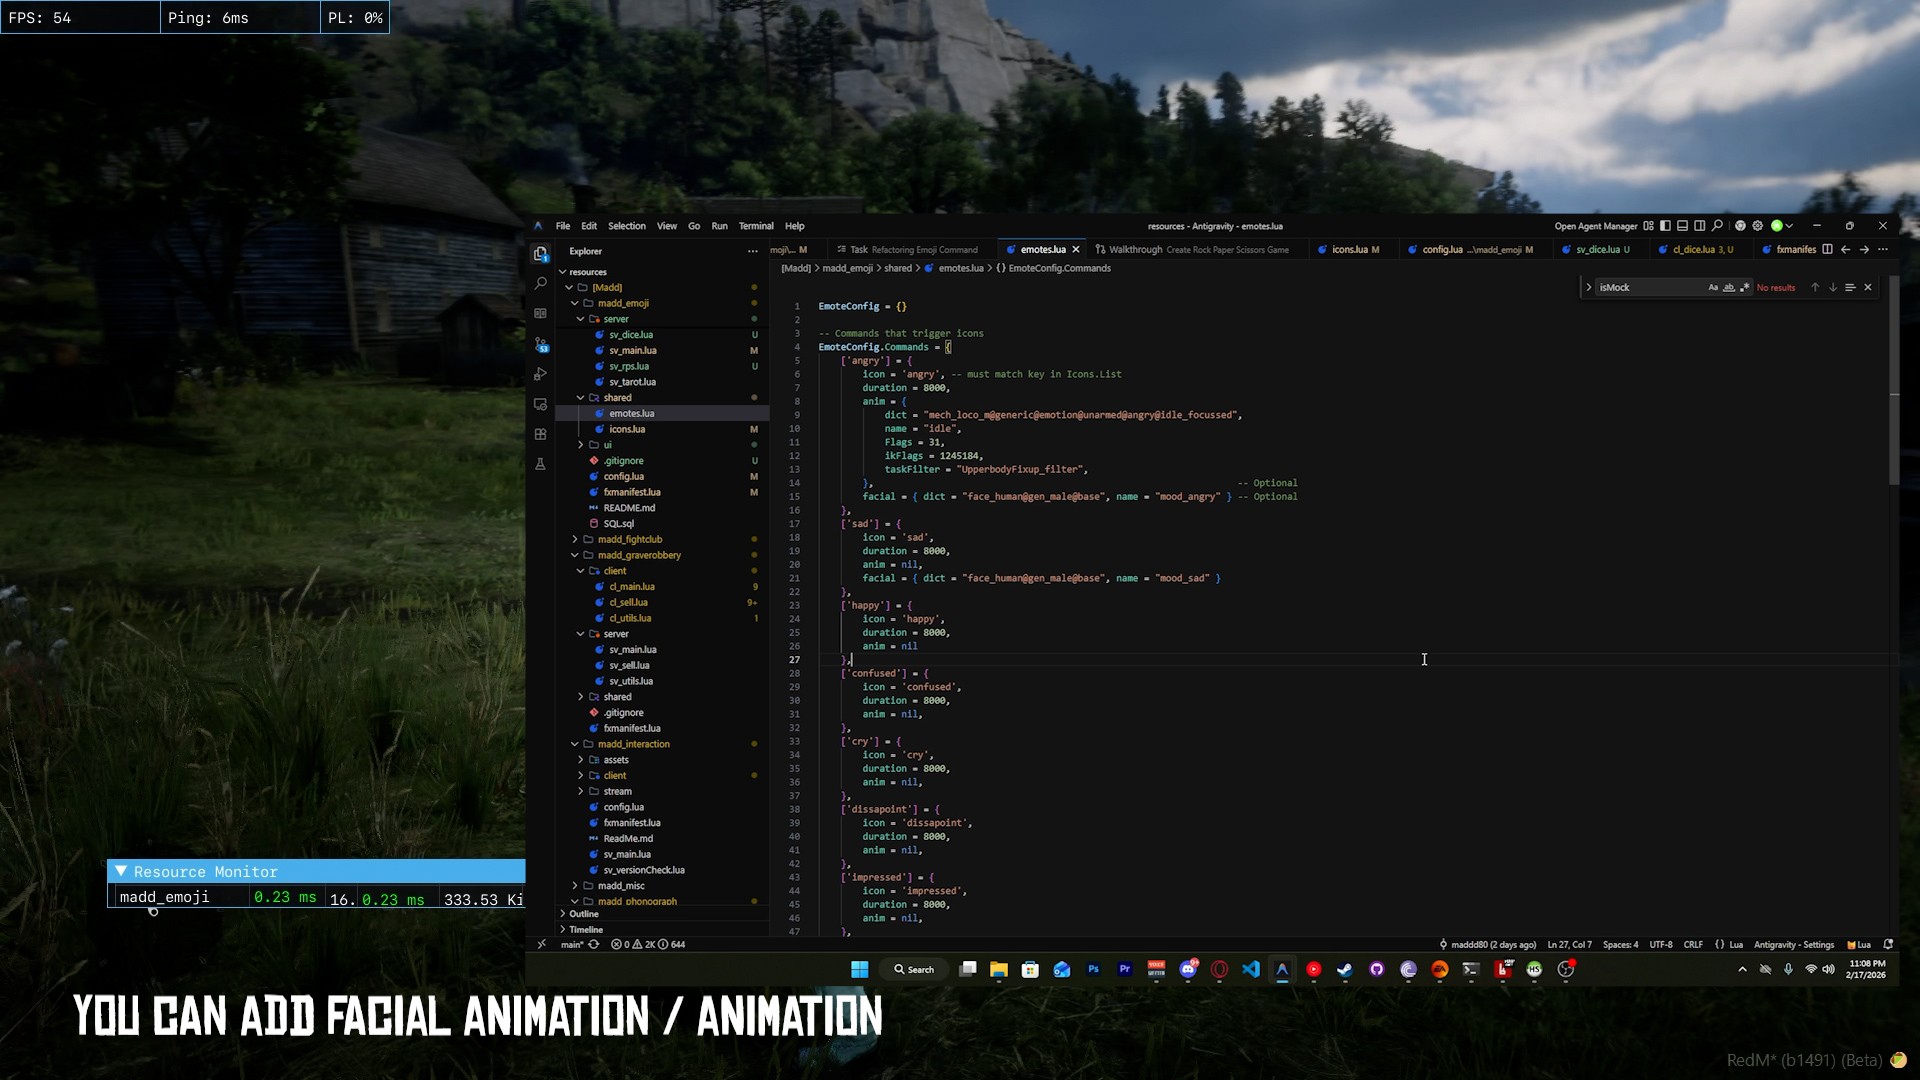Open the Selection menu
The height and width of the screenshot is (1080, 1920).
[627, 227]
